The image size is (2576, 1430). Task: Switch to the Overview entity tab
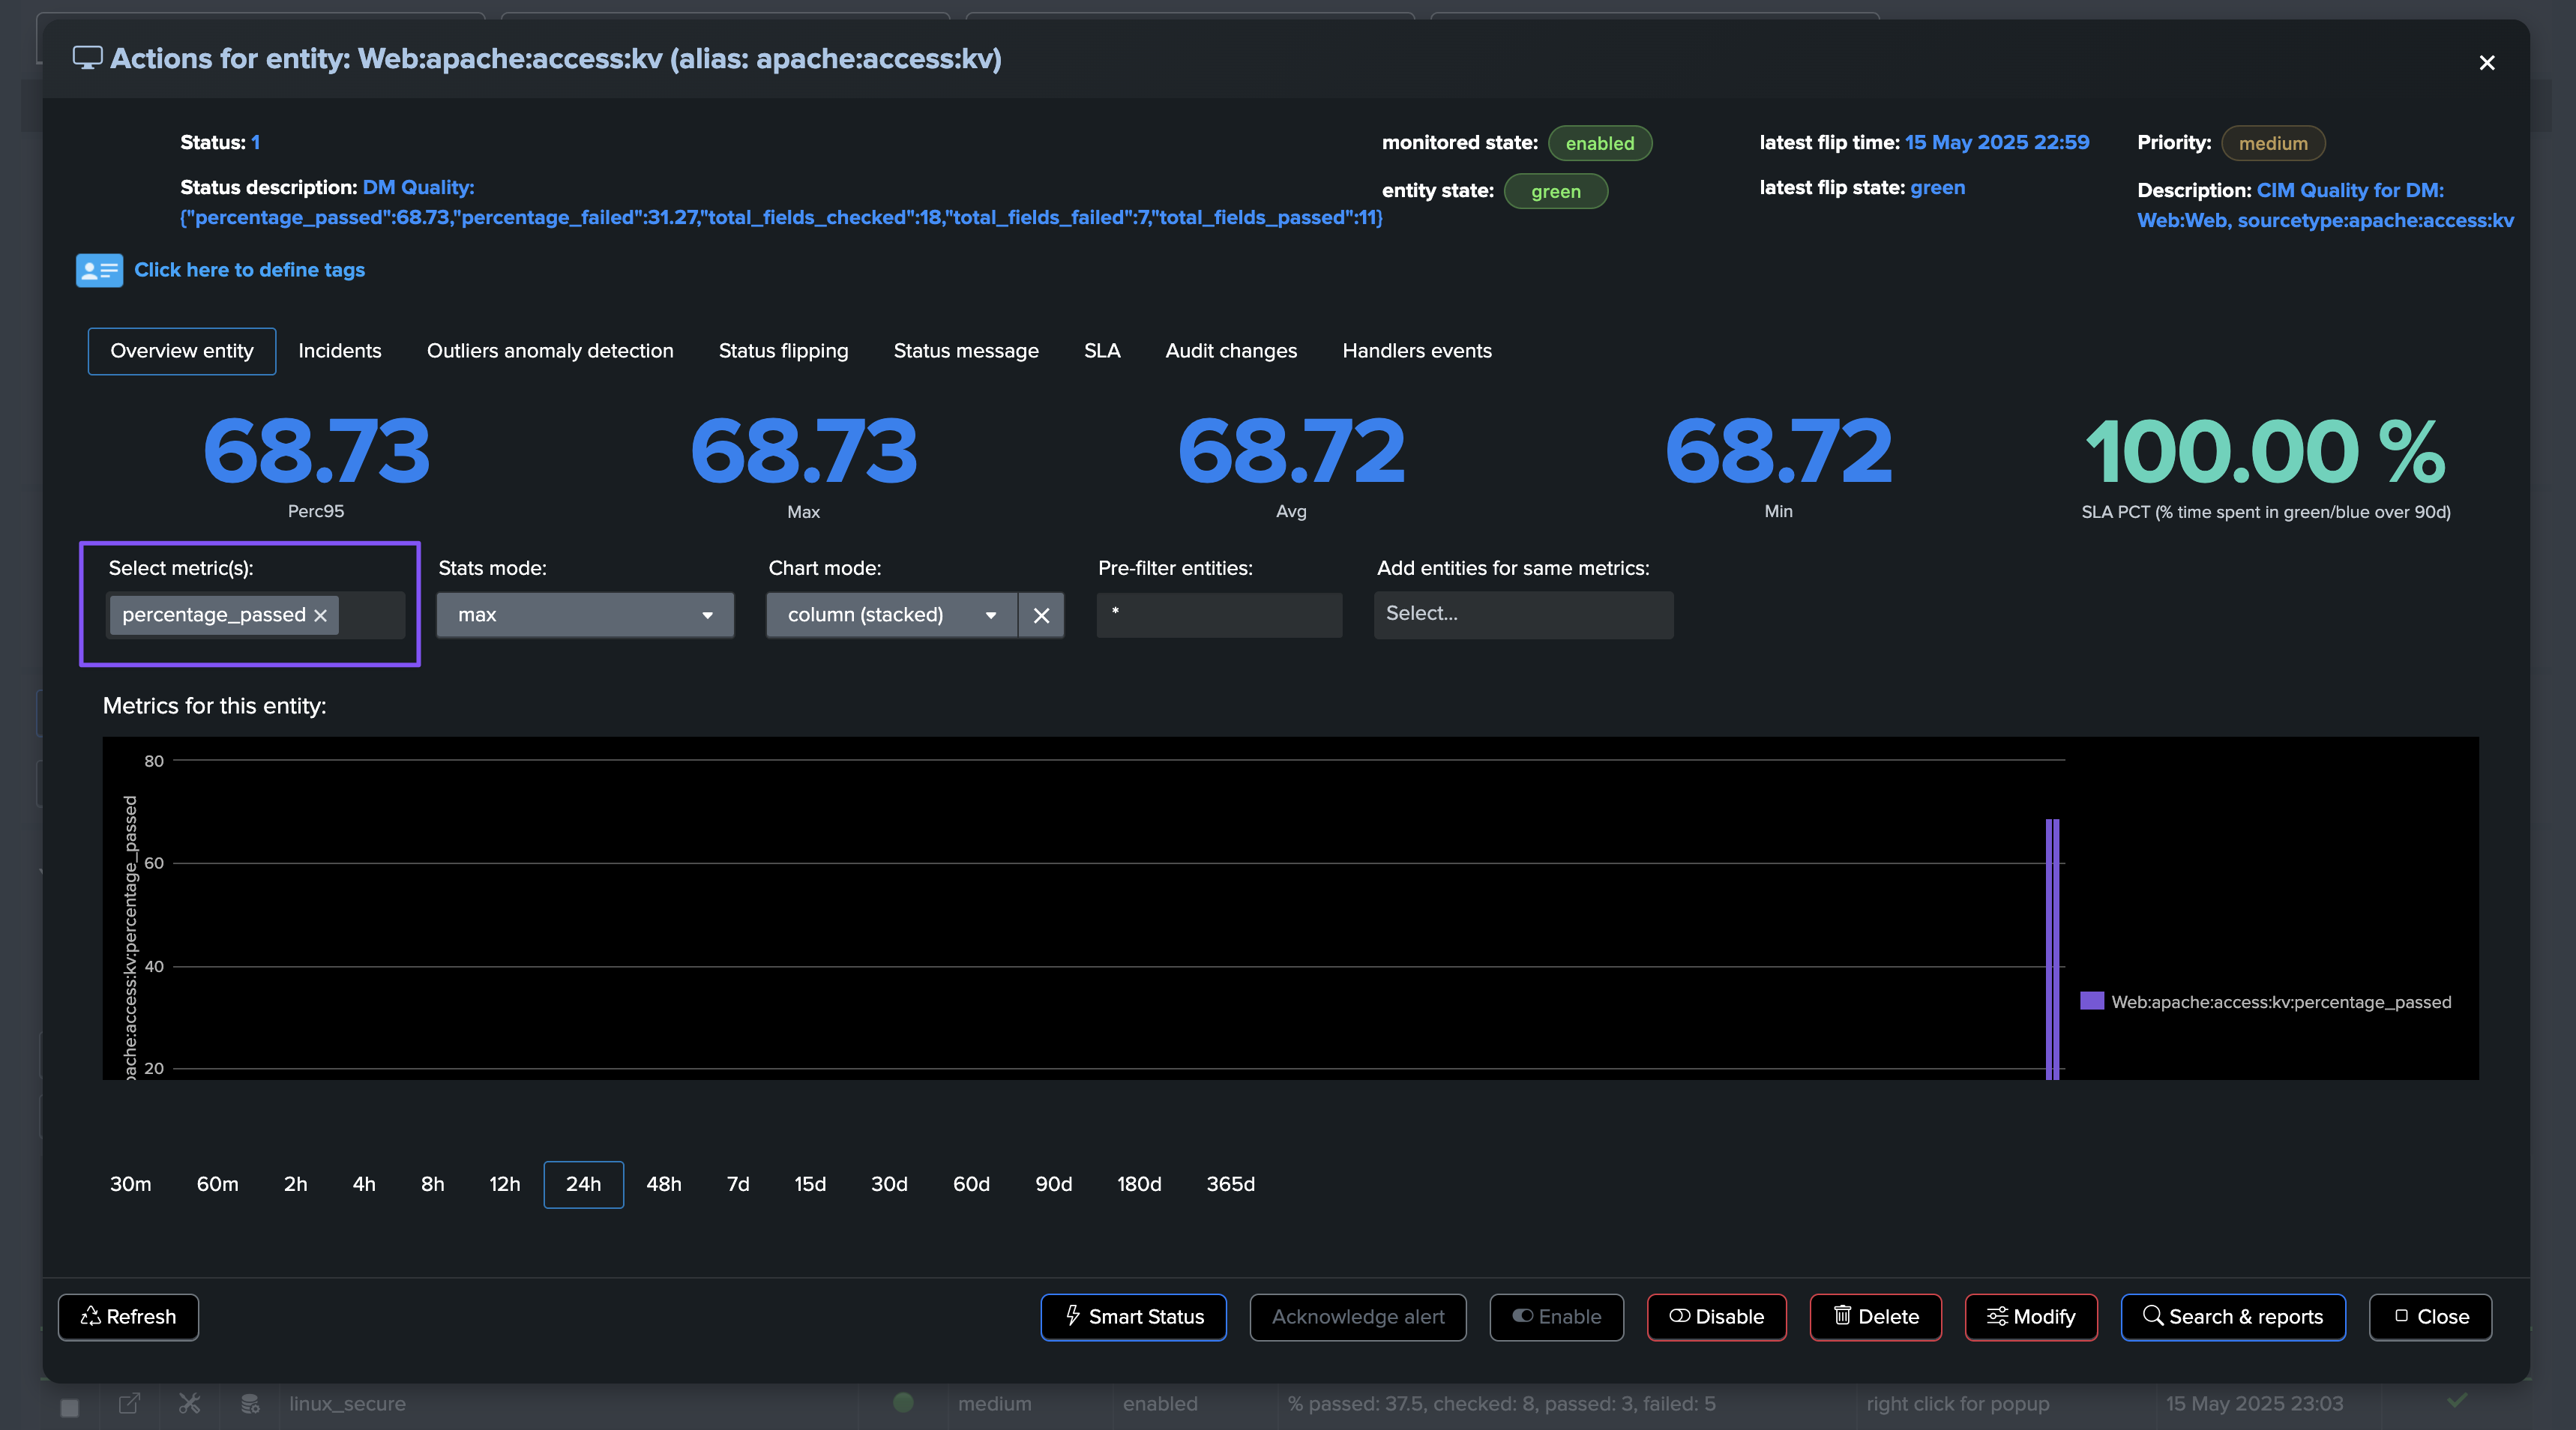(x=182, y=351)
